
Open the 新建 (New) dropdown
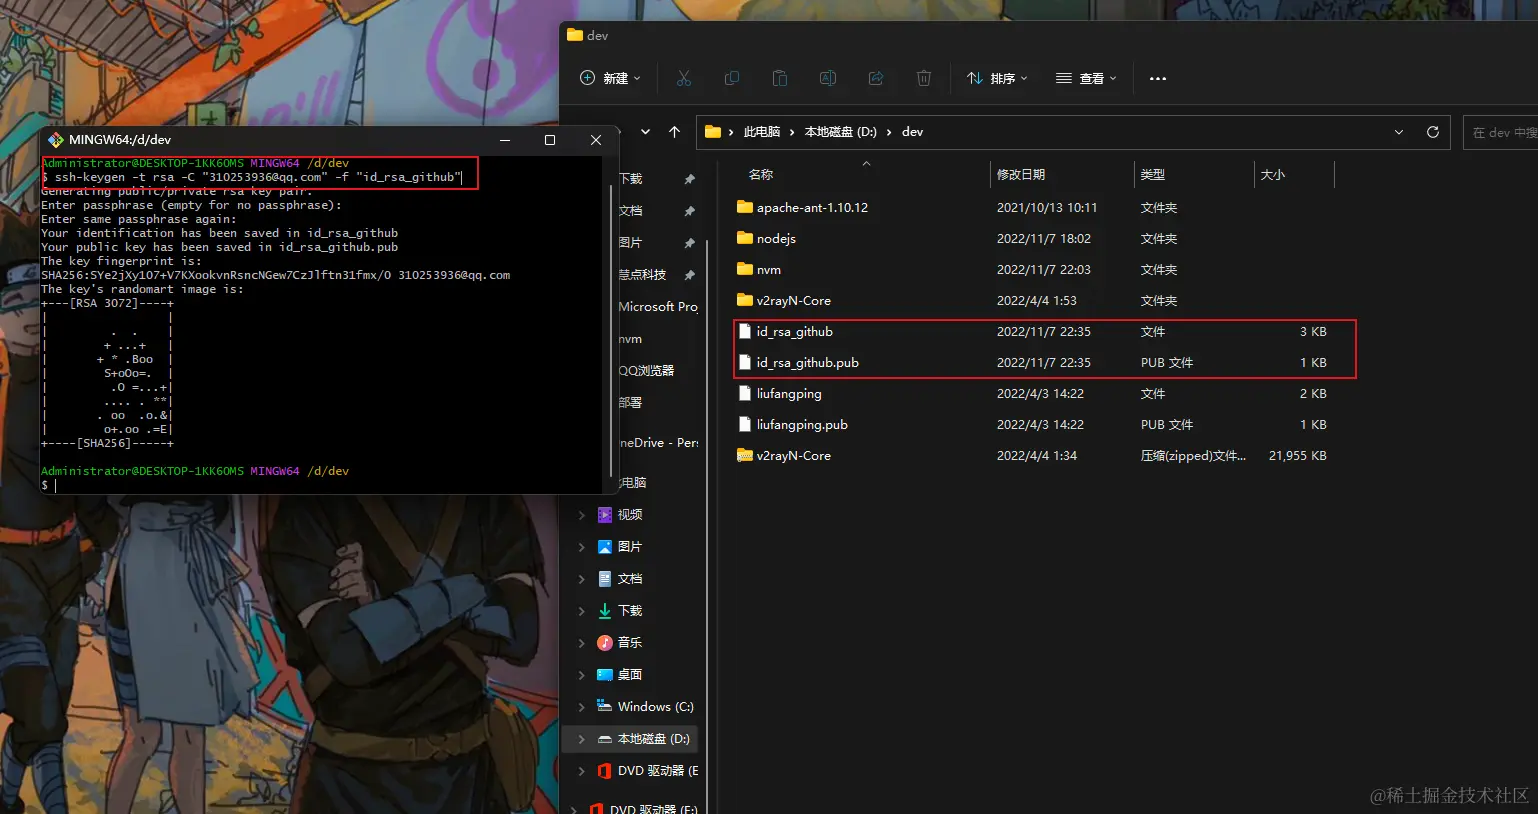coord(610,78)
